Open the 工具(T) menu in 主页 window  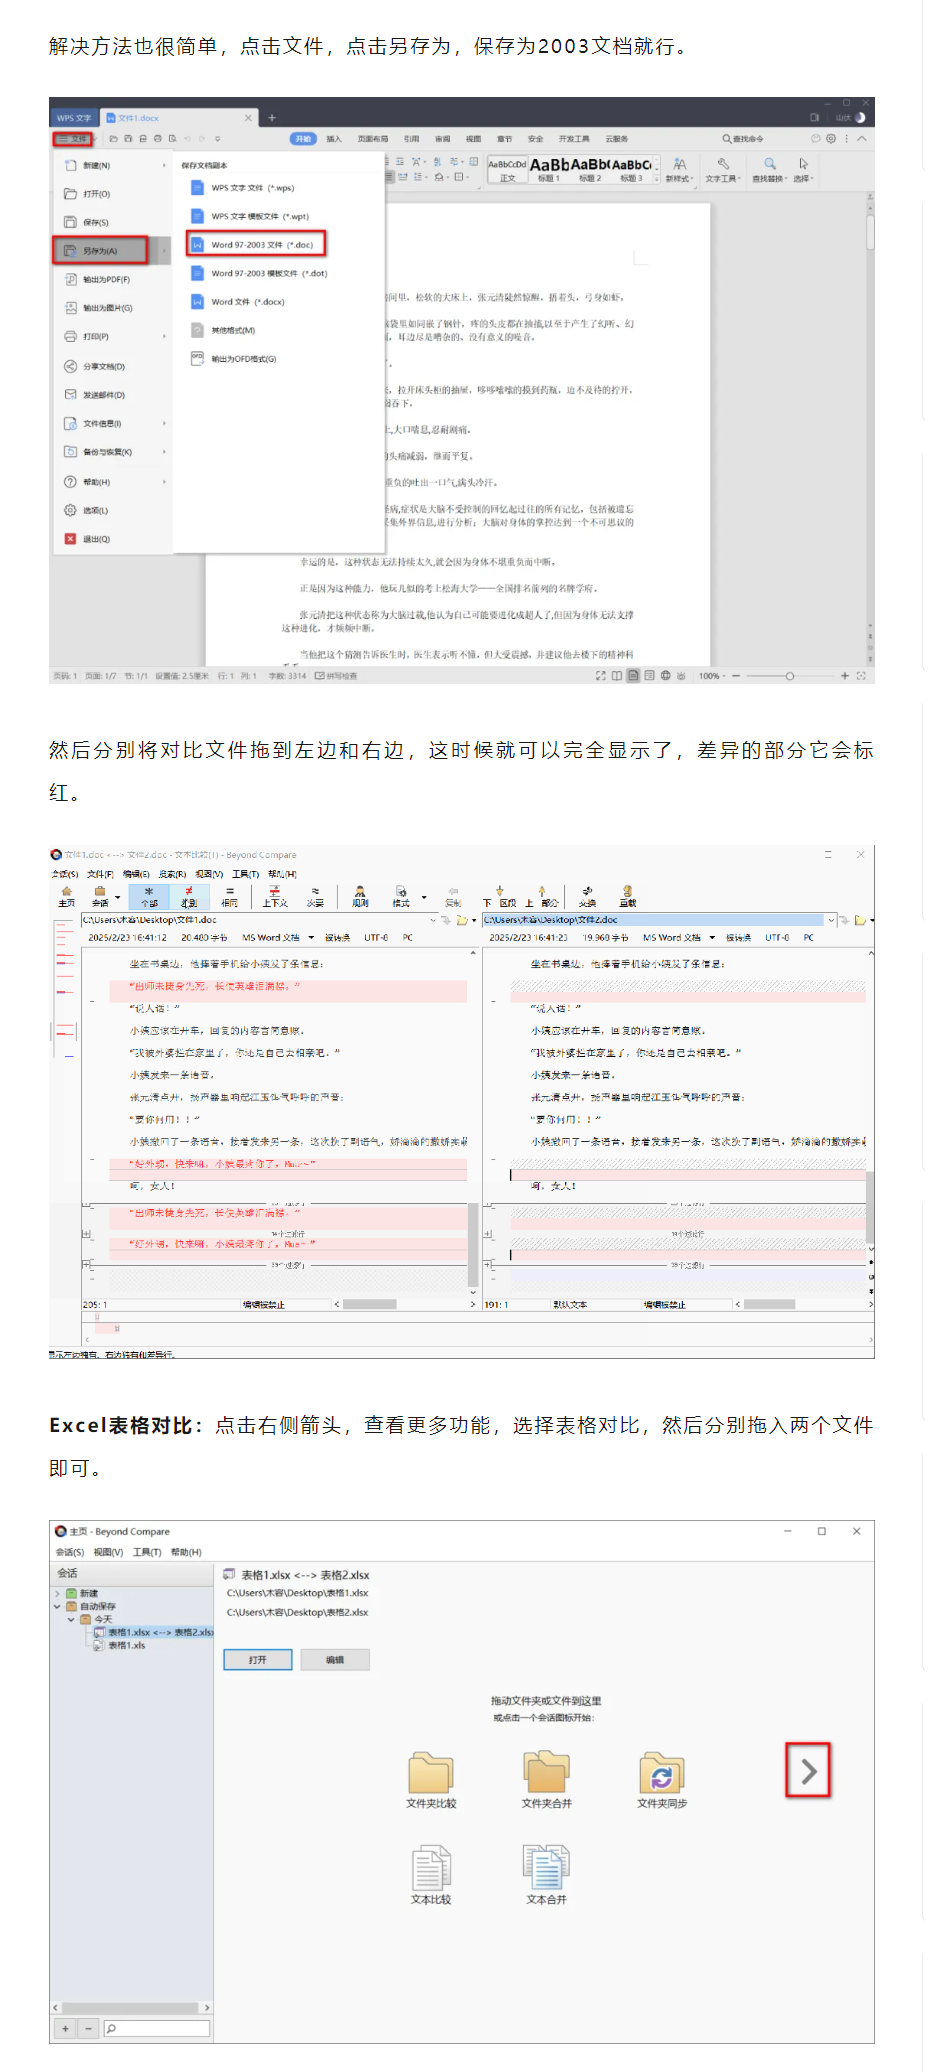coord(148,1552)
